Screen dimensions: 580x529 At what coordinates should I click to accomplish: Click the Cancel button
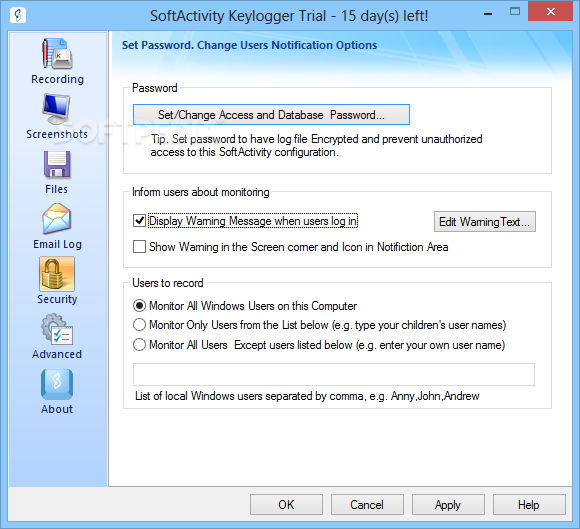pyautogui.click(x=367, y=505)
